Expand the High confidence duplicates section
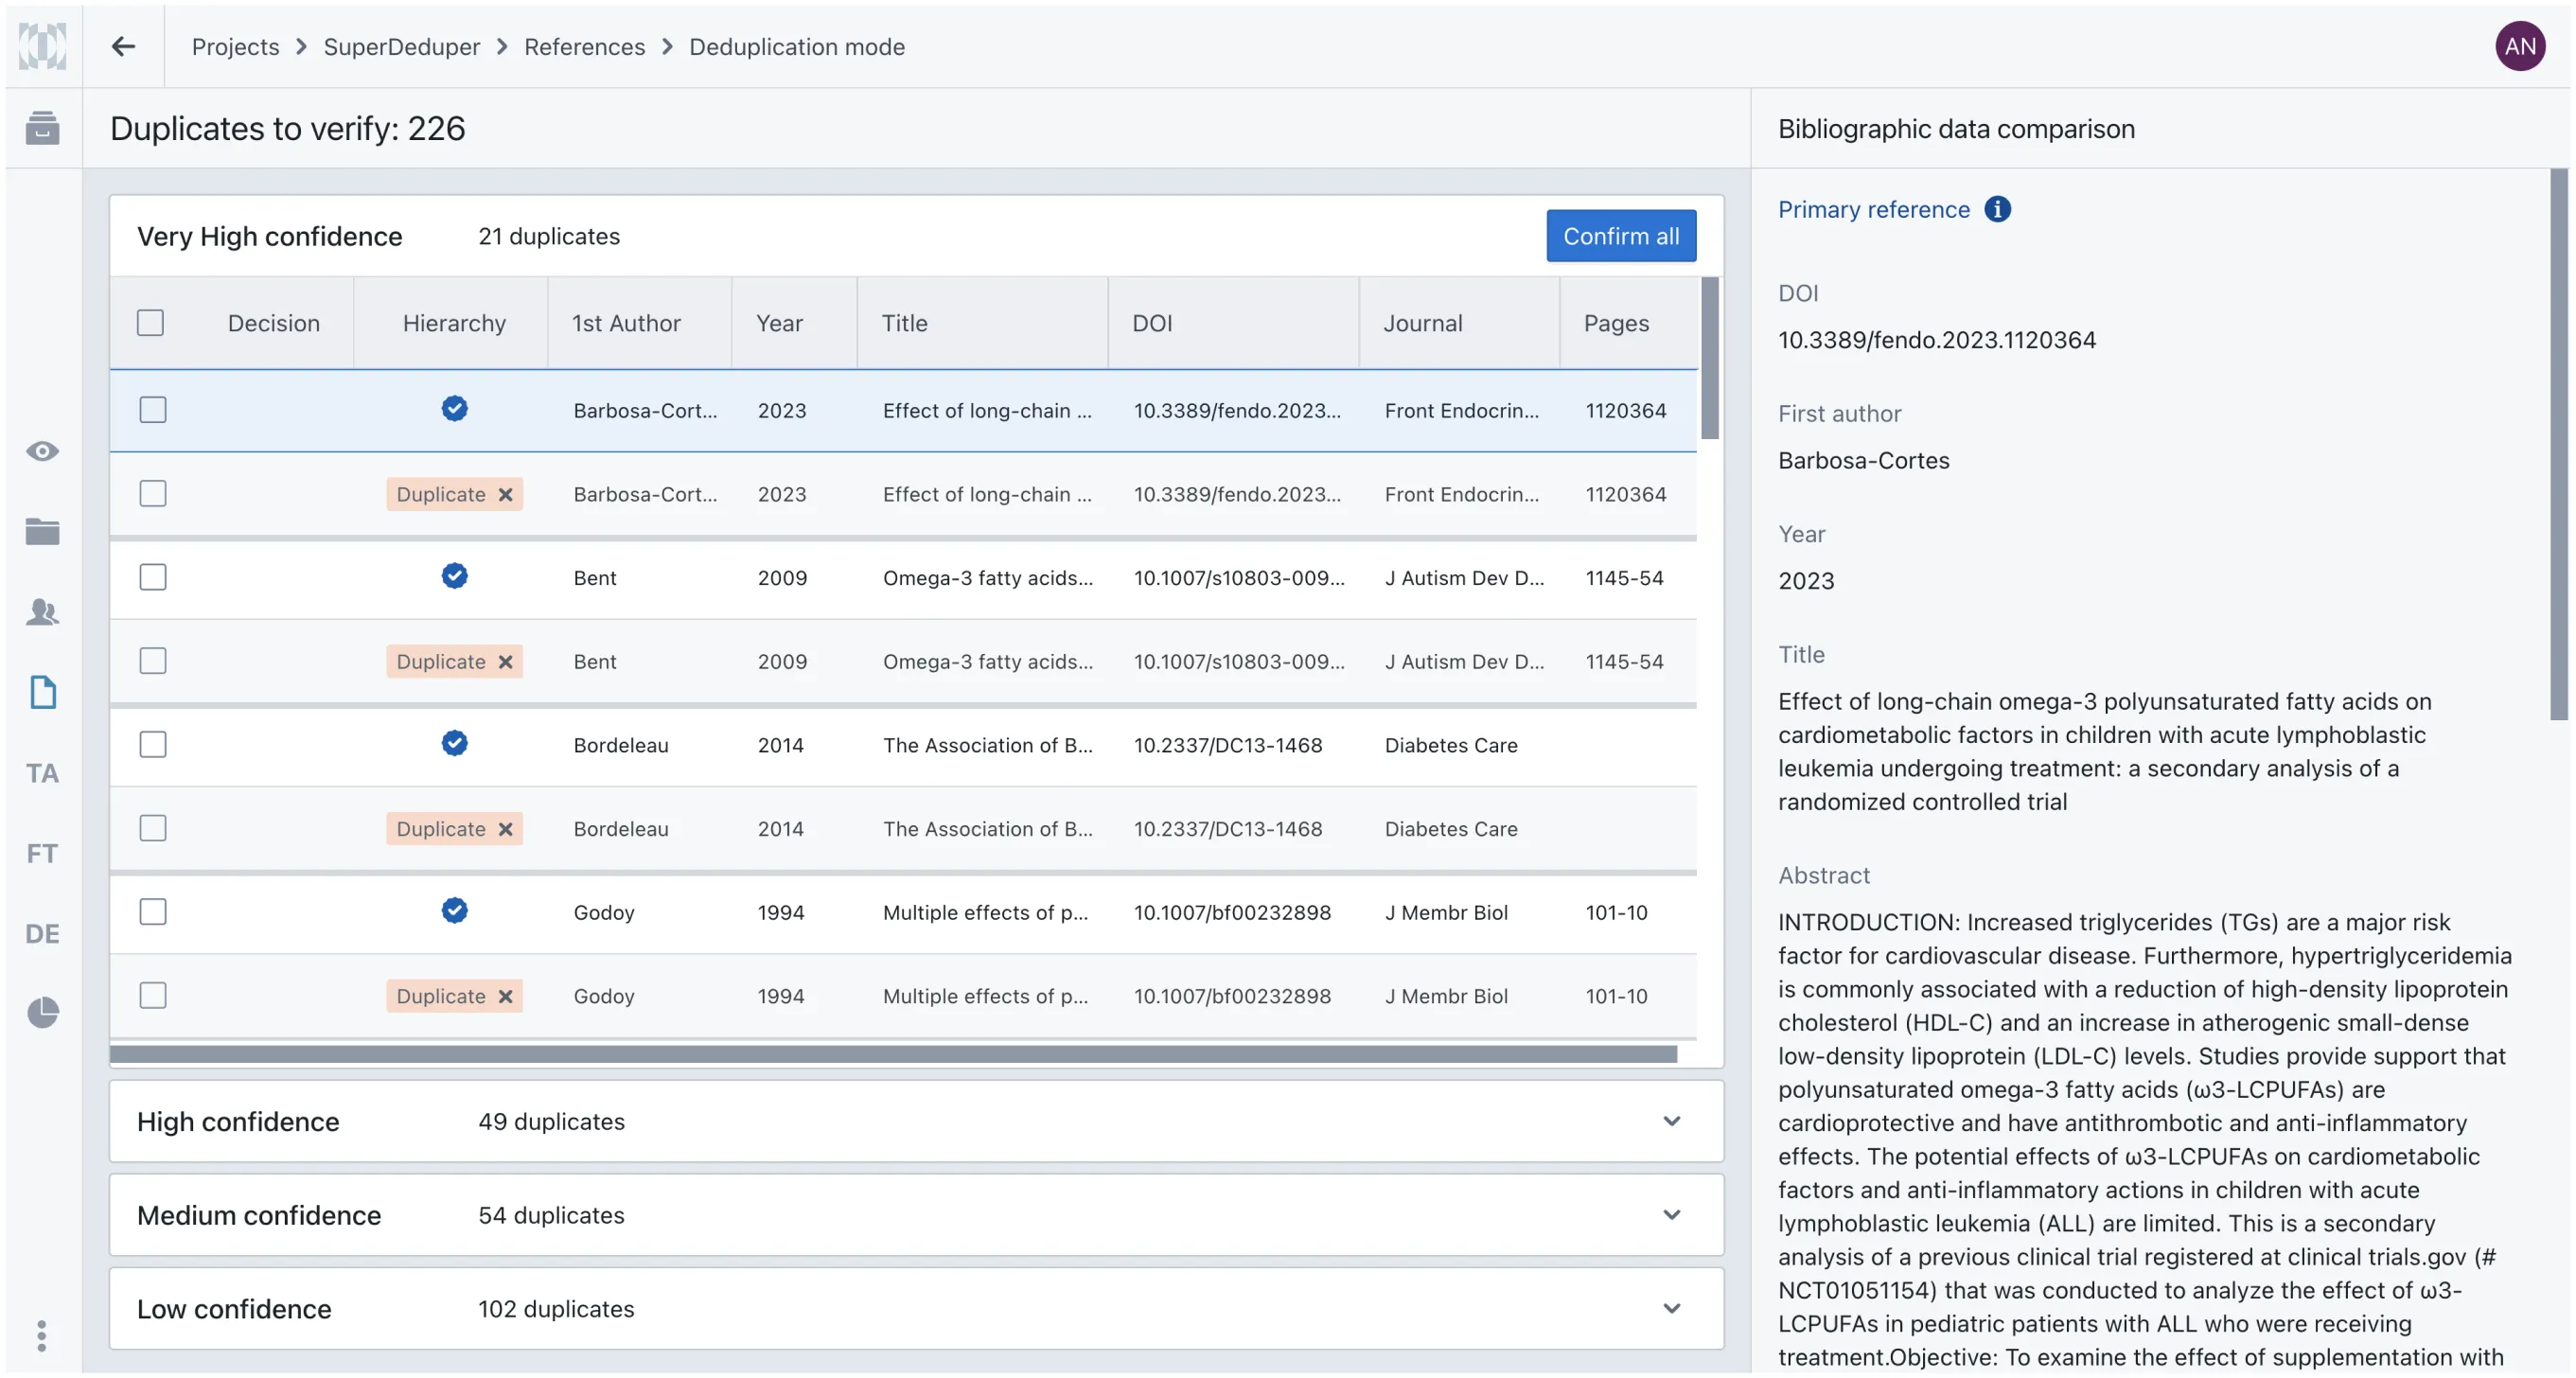Image resolution: width=2576 pixels, height=1378 pixels. (x=1671, y=1121)
